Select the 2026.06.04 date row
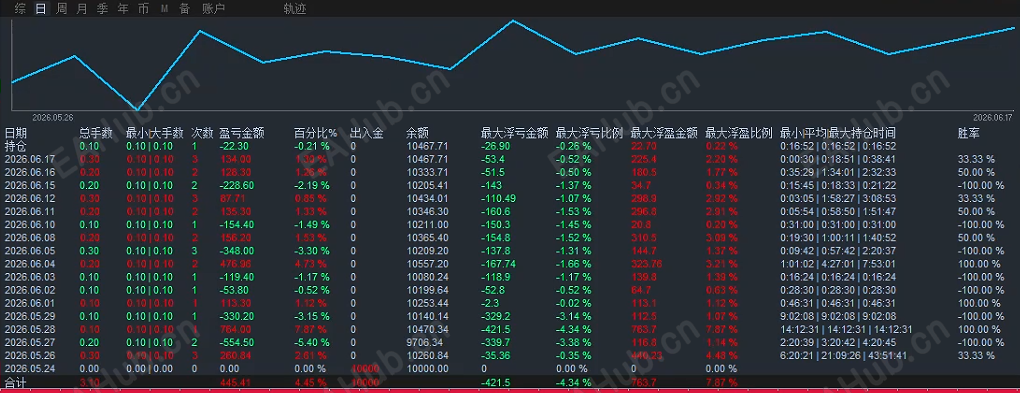Image resolution: width=1020 pixels, height=393 pixels. pos(29,264)
